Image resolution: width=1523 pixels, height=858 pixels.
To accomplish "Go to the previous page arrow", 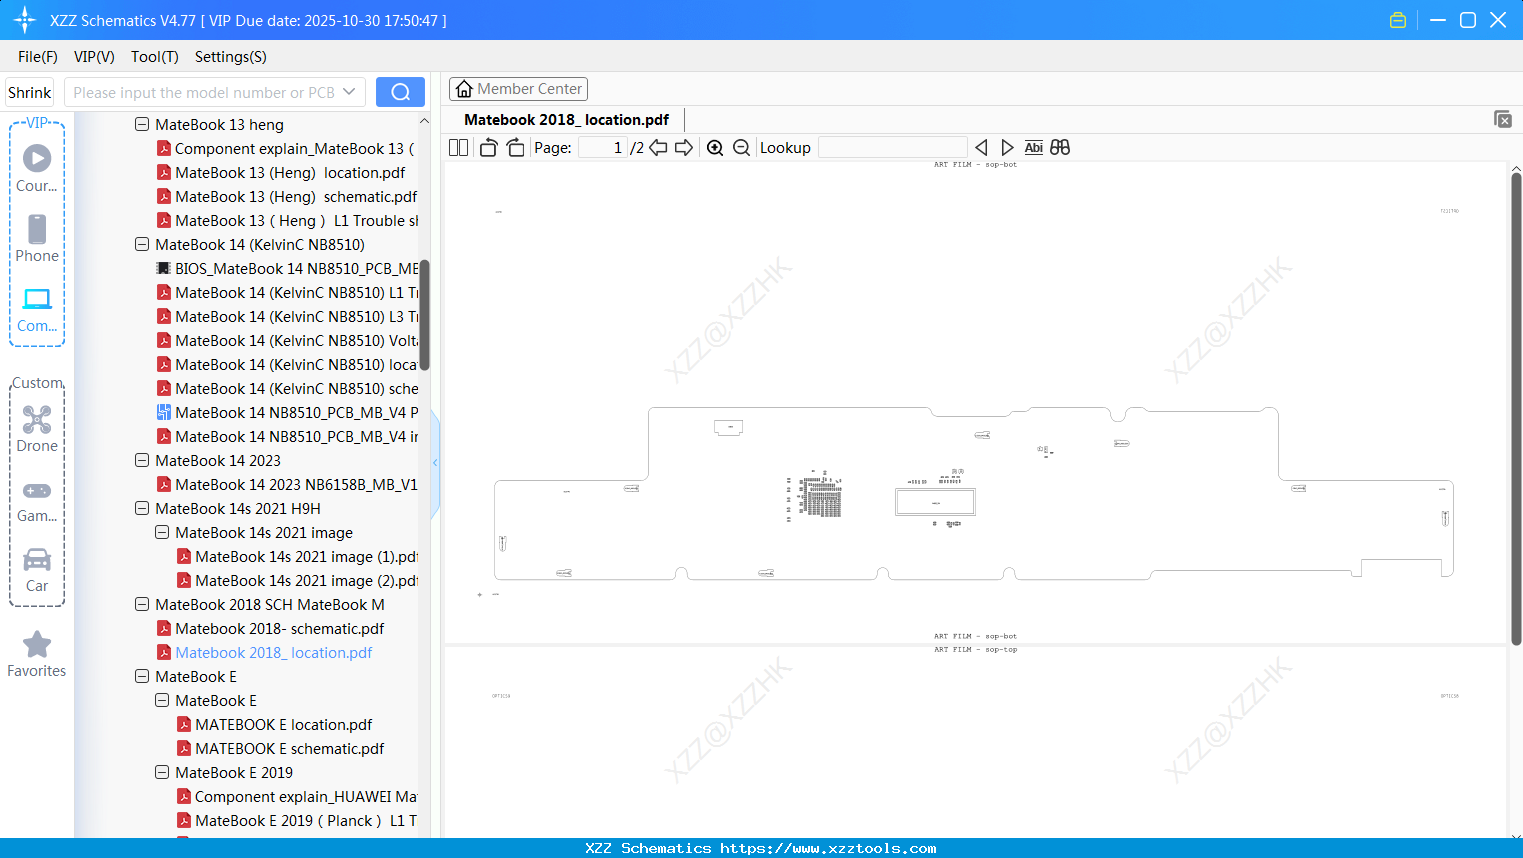I will pyautogui.click(x=658, y=148).
